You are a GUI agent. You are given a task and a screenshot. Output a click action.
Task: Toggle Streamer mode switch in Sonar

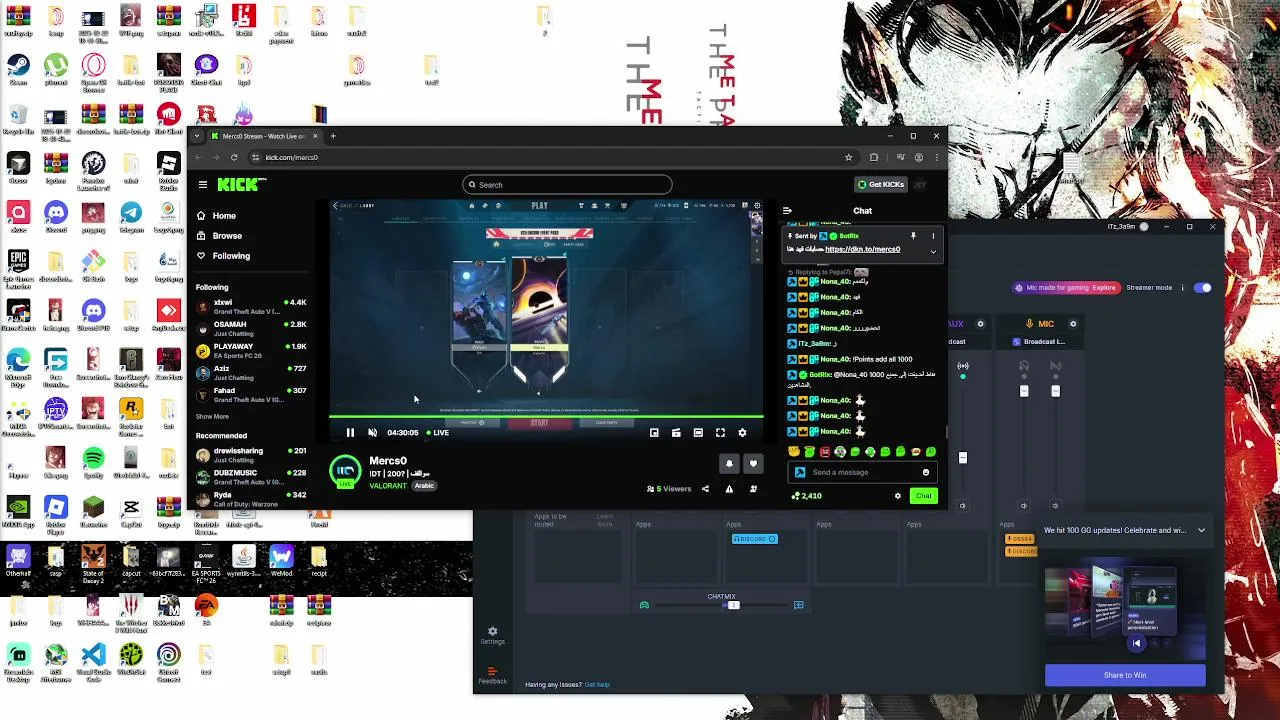coord(1203,288)
